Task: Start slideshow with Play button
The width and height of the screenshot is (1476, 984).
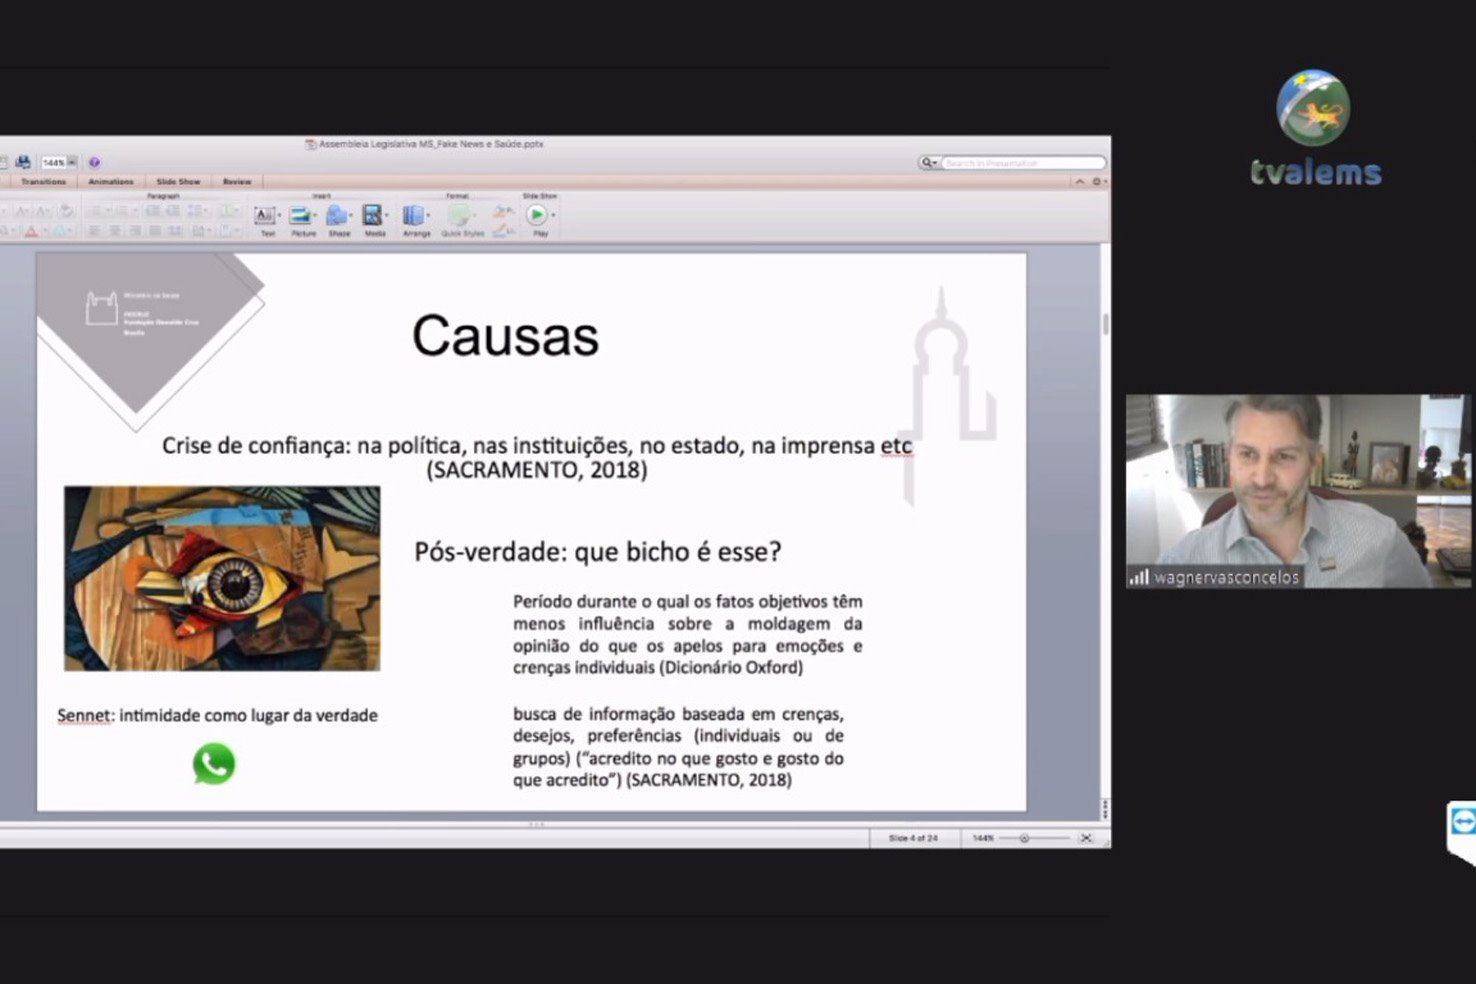Action: click(x=538, y=215)
